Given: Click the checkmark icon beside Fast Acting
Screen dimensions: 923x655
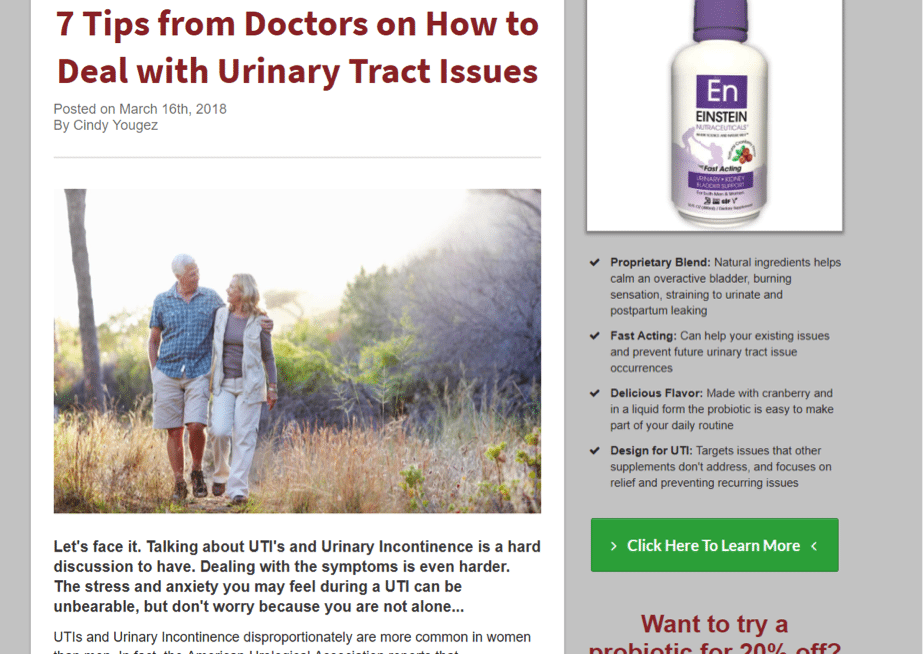Looking at the screenshot, I should click(x=595, y=336).
